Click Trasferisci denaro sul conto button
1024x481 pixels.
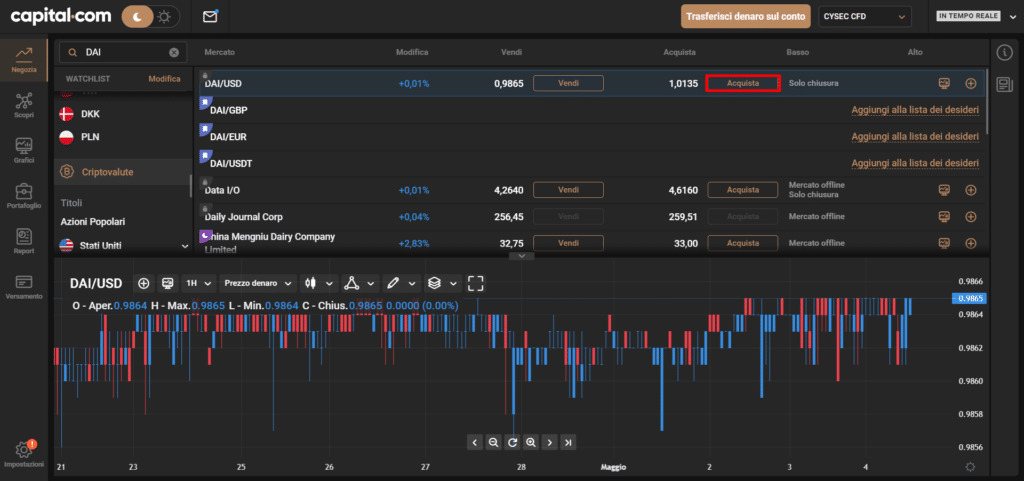coord(745,16)
